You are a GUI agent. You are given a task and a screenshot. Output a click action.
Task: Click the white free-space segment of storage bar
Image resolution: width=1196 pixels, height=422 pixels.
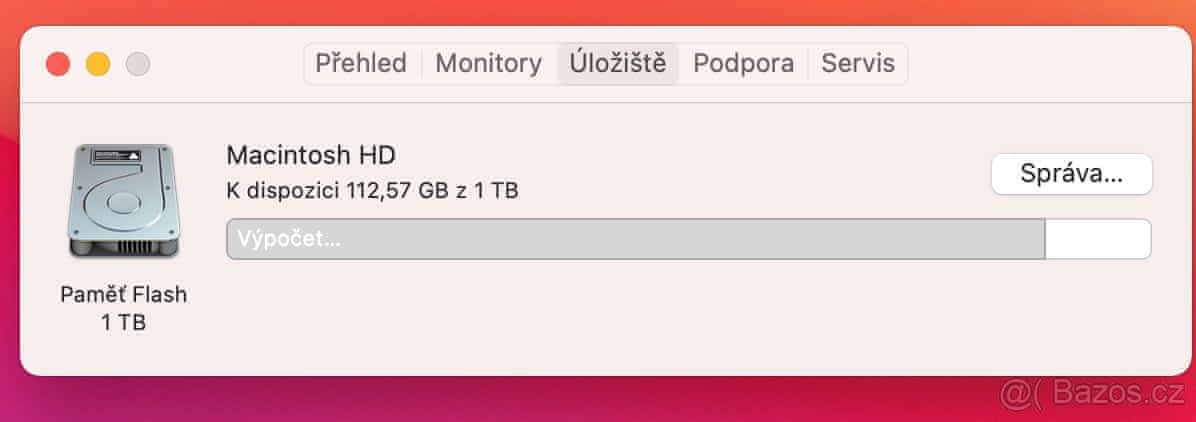click(x=1098, y=240)
